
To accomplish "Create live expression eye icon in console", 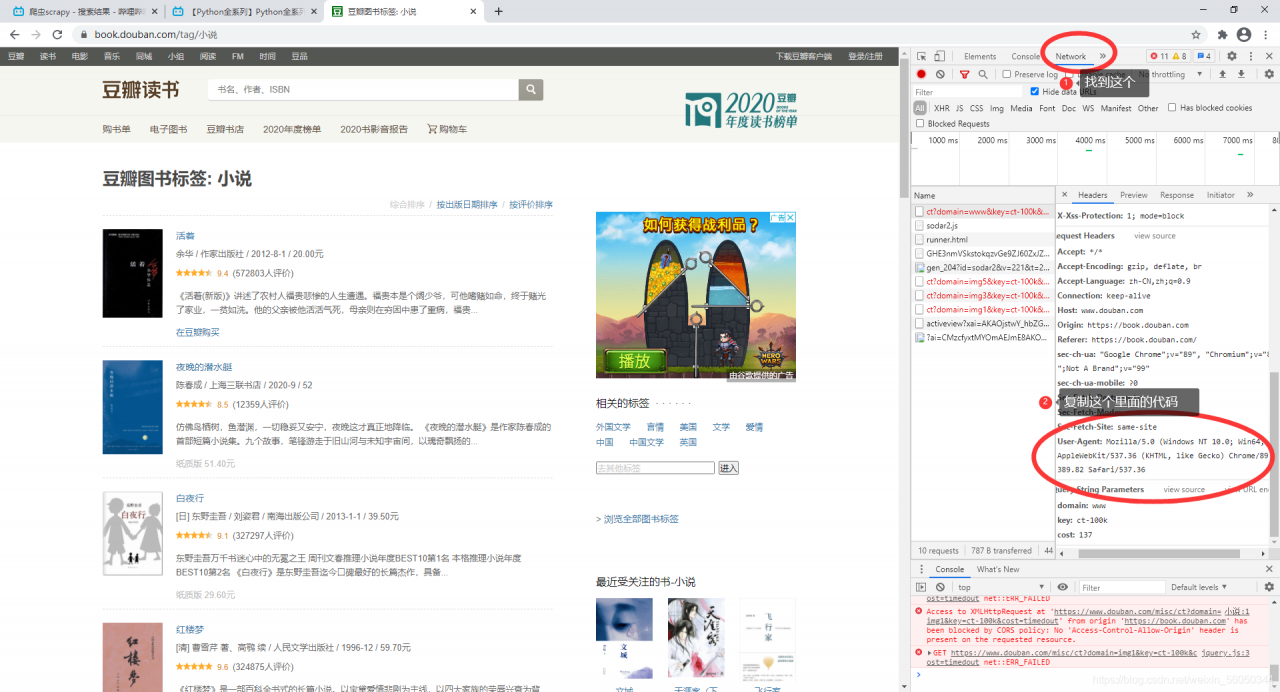I will click(1062, 587).
